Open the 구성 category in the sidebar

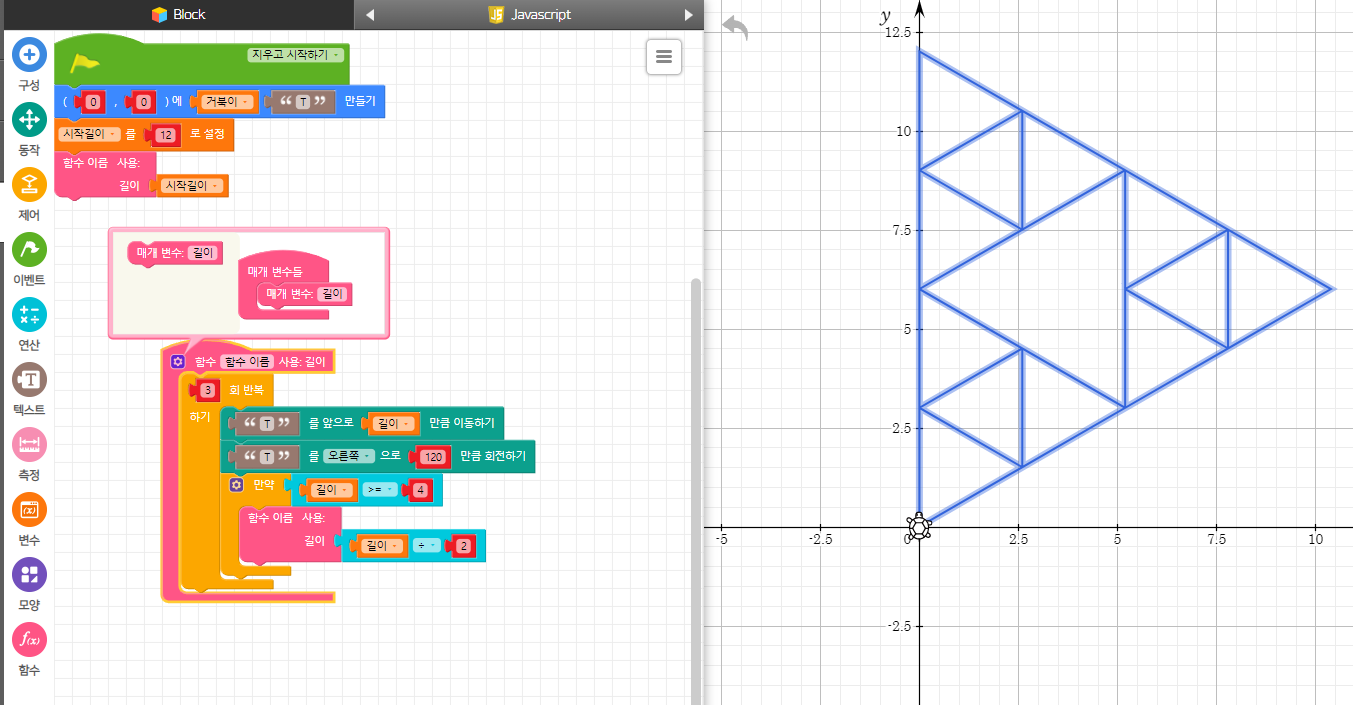29,54
